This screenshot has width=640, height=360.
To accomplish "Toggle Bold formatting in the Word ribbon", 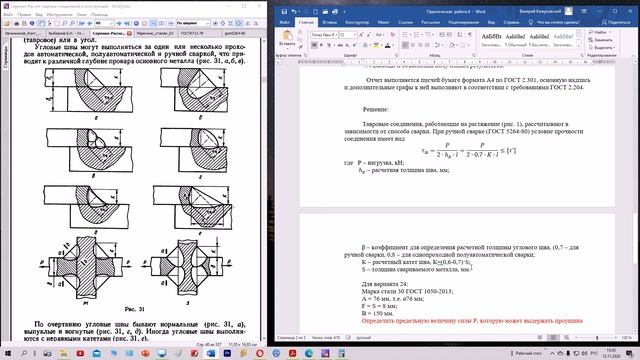I will (x=314, y=45).
